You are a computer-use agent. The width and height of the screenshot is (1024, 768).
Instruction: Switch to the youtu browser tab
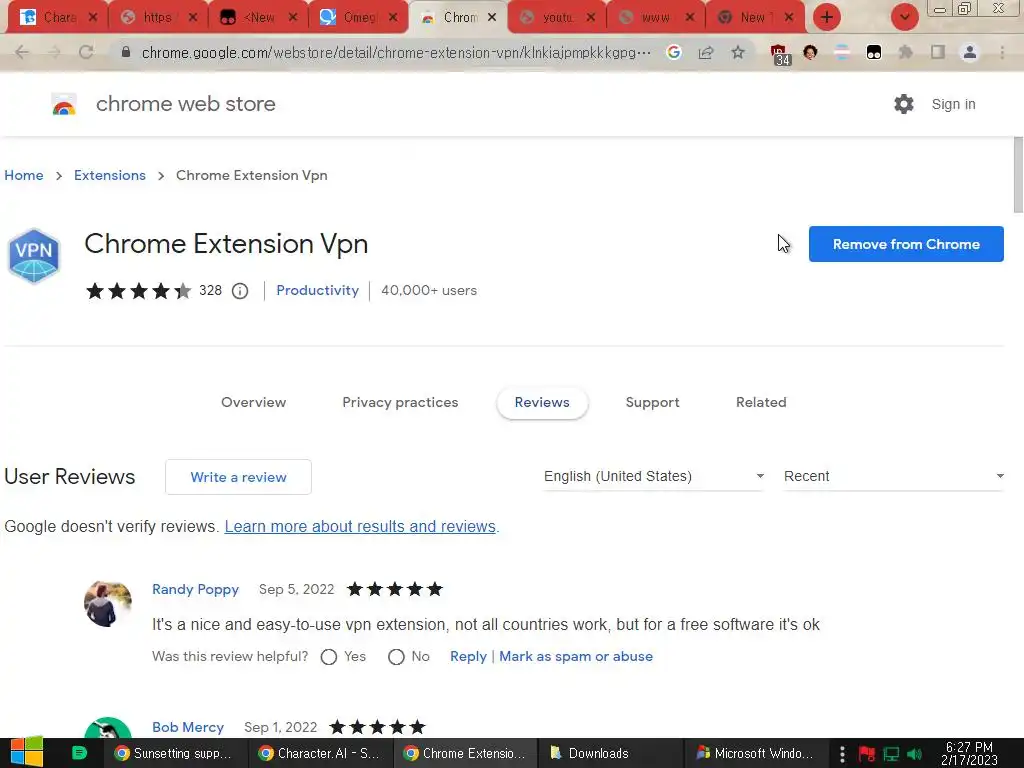[555, 18]
